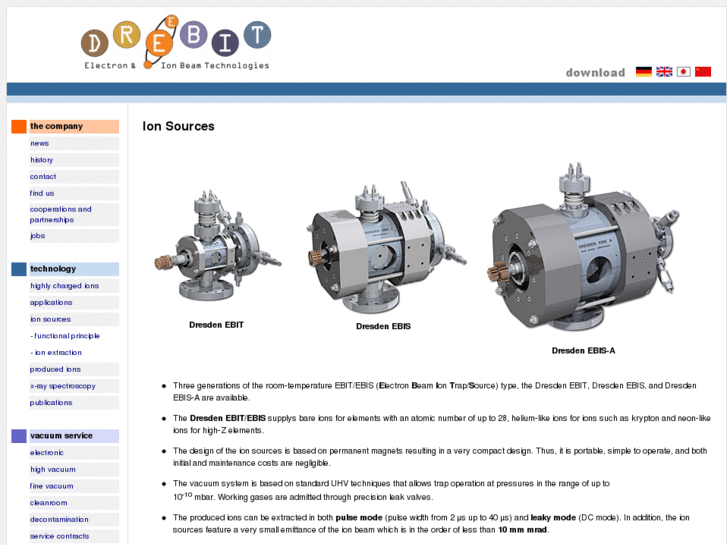Open the download link in header

point(595,73)
